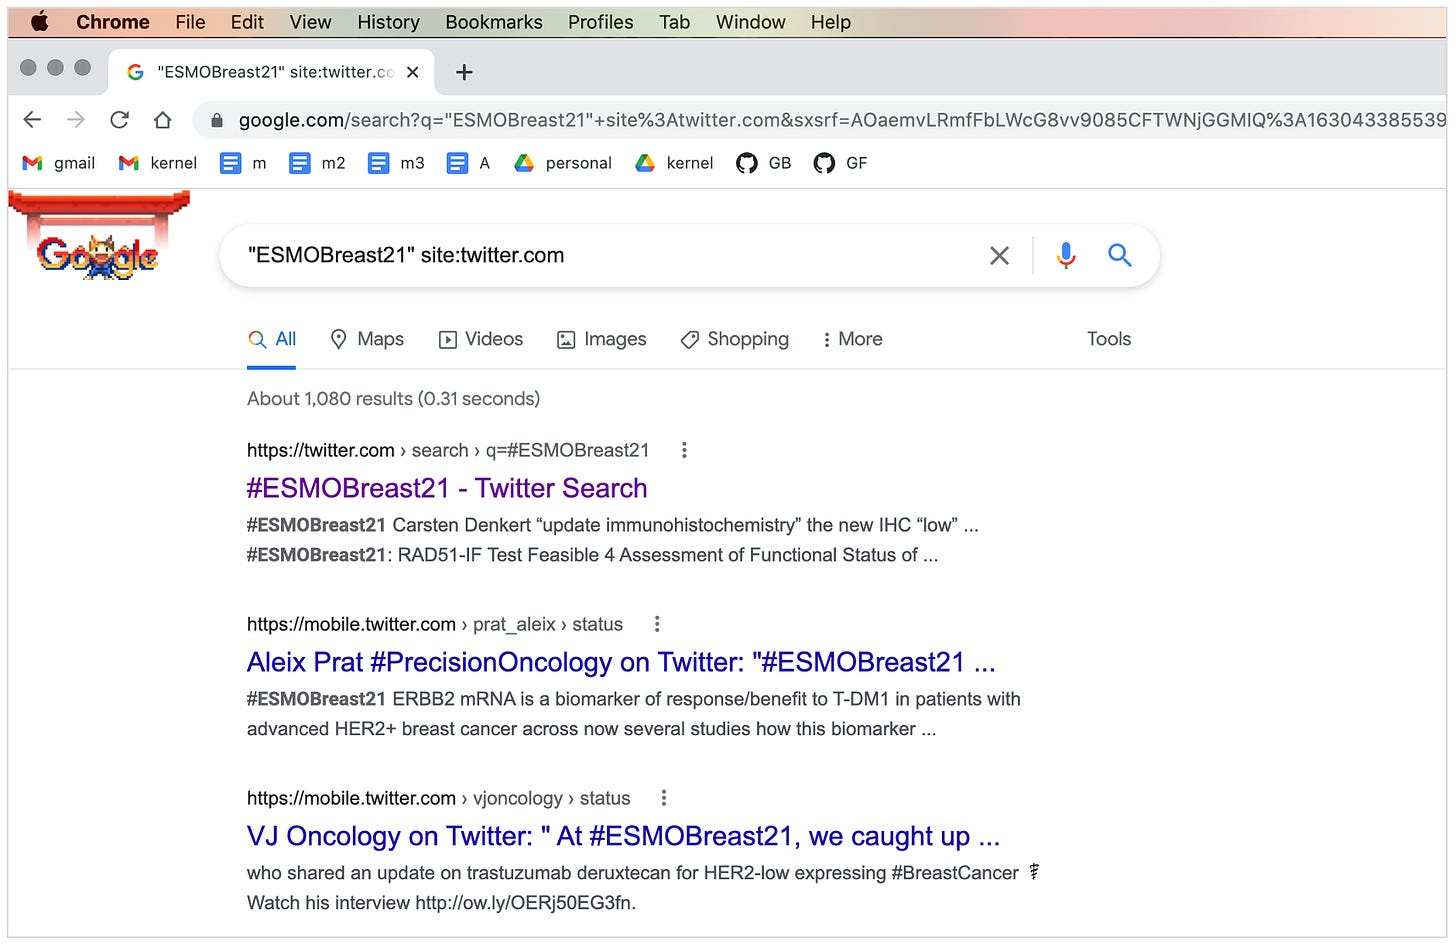Open the m3 Docs bookmark
The height and width of the screenshot is (947, 1456).
click(397, 163)
